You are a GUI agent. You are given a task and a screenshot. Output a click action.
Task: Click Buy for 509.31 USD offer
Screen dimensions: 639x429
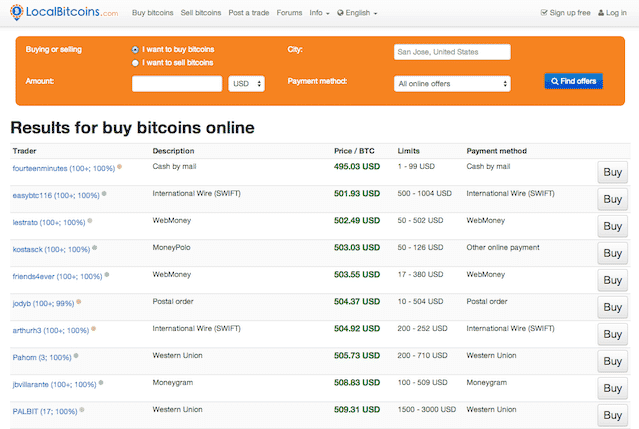pyautogui.click(x=613, y=415)
